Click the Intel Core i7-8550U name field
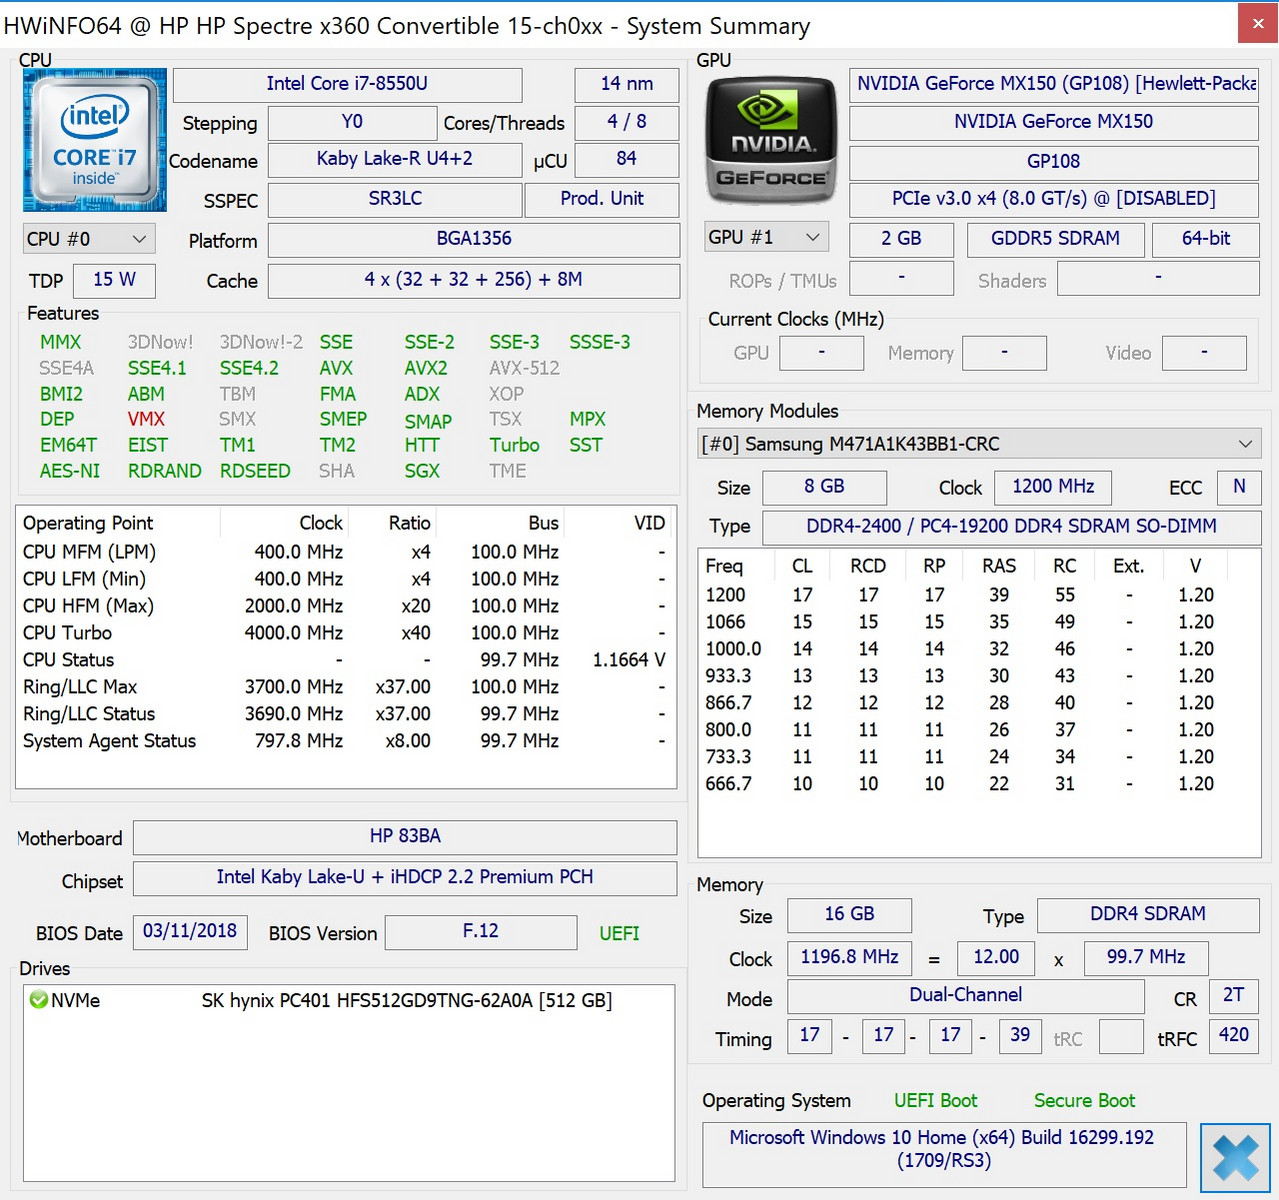The height and width of the screenshot is (1200, 1279). click(347, 84)
